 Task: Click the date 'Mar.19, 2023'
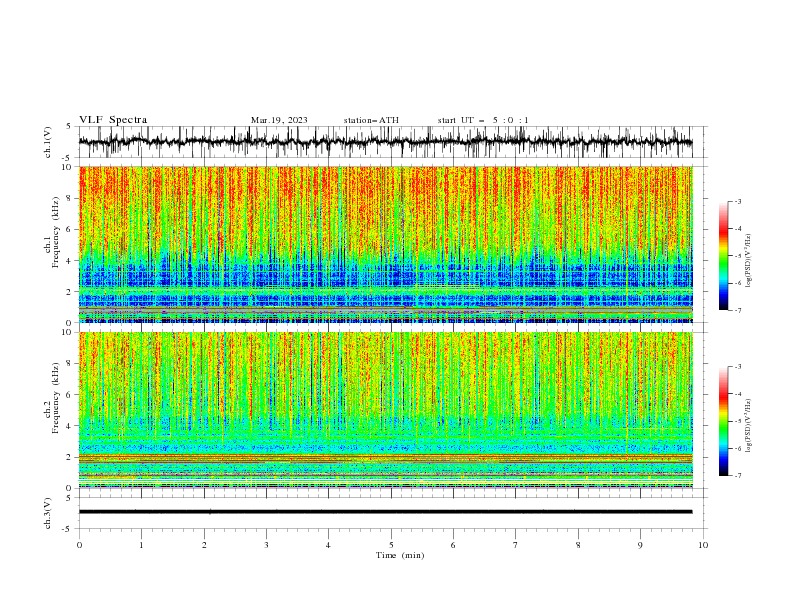point(279,120)
